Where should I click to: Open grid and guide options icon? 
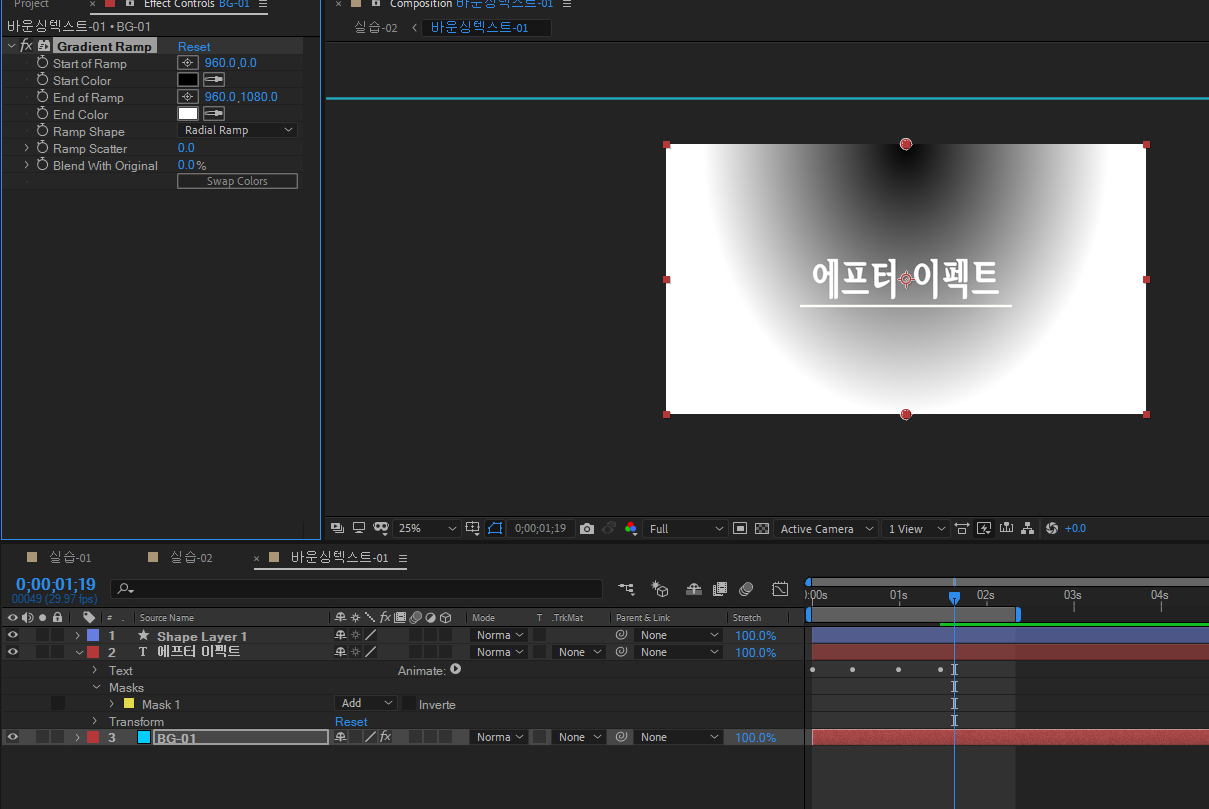pos(473,528)
